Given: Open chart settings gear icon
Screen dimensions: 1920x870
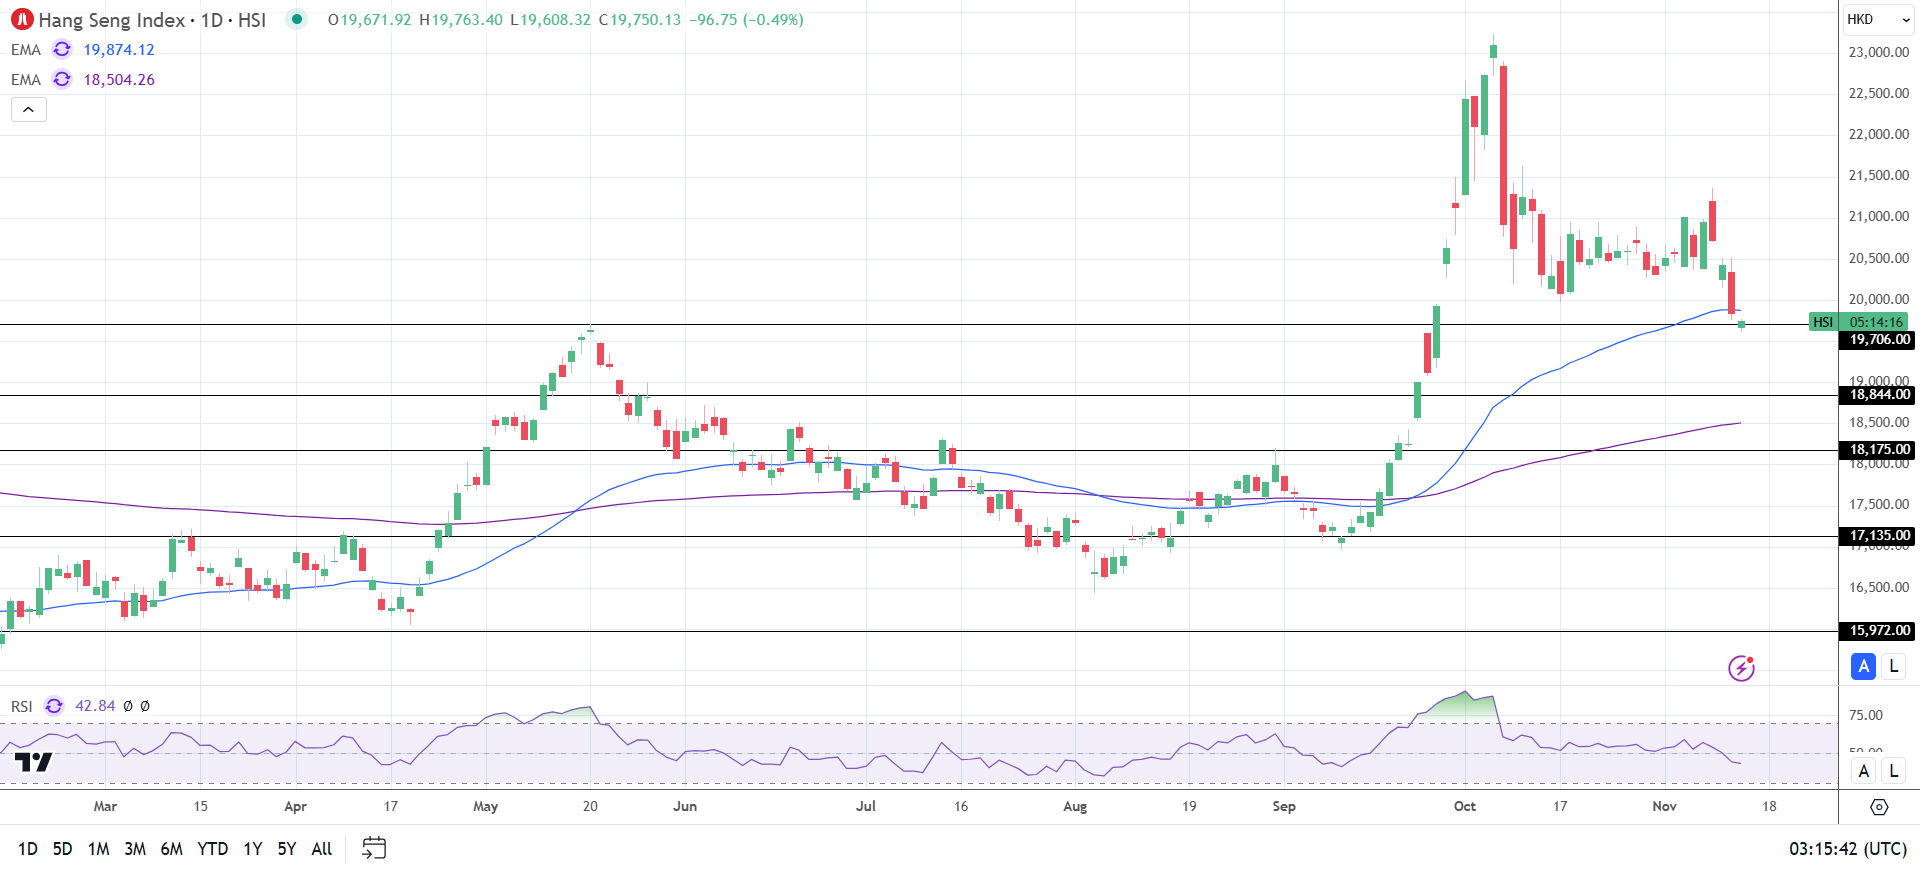Looking at the screenshot, I should click(1879, 807).
